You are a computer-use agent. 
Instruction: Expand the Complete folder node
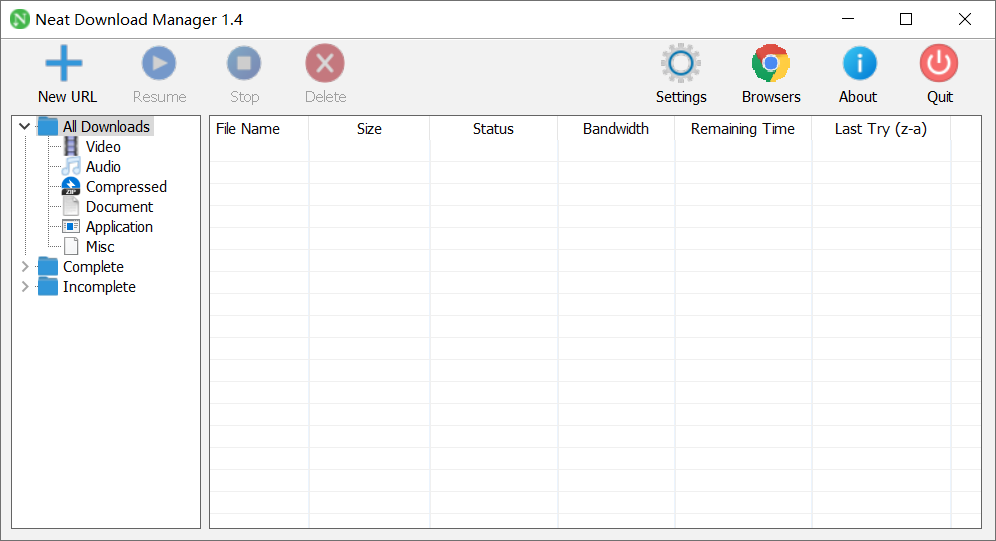tap(25, 267)
